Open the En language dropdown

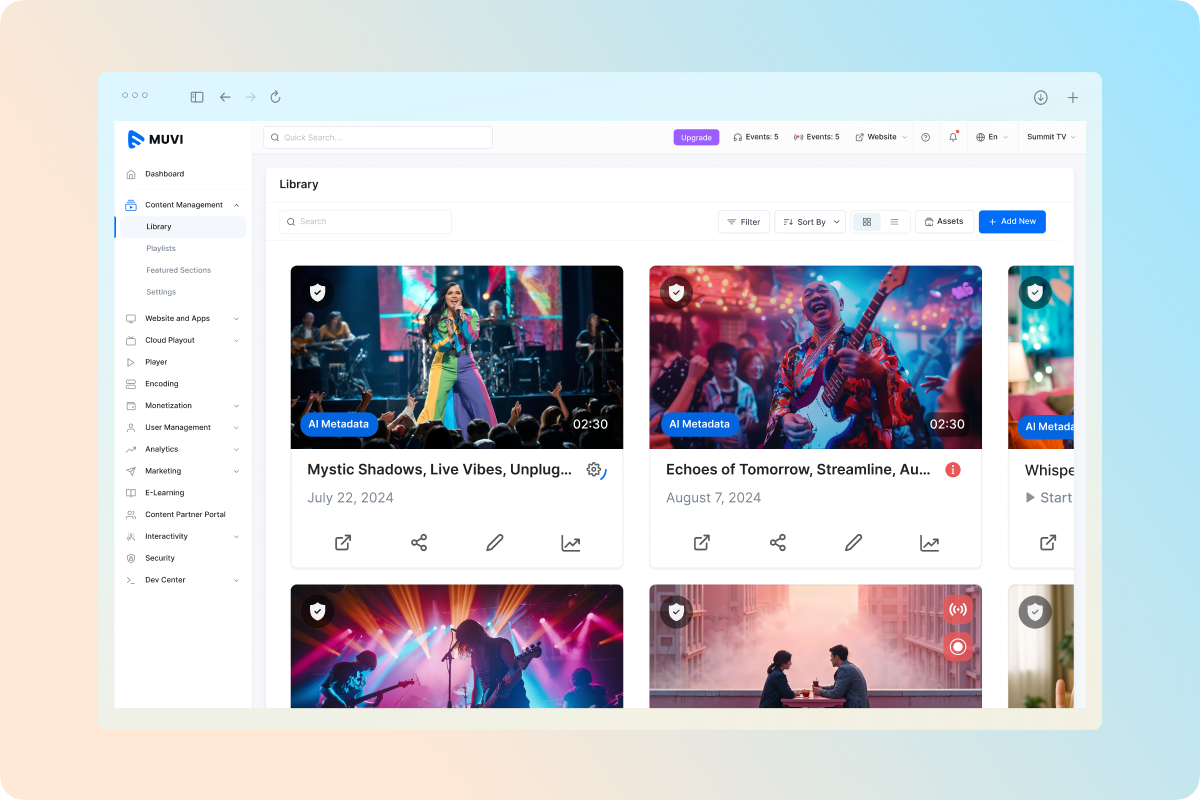click(992, 137)
